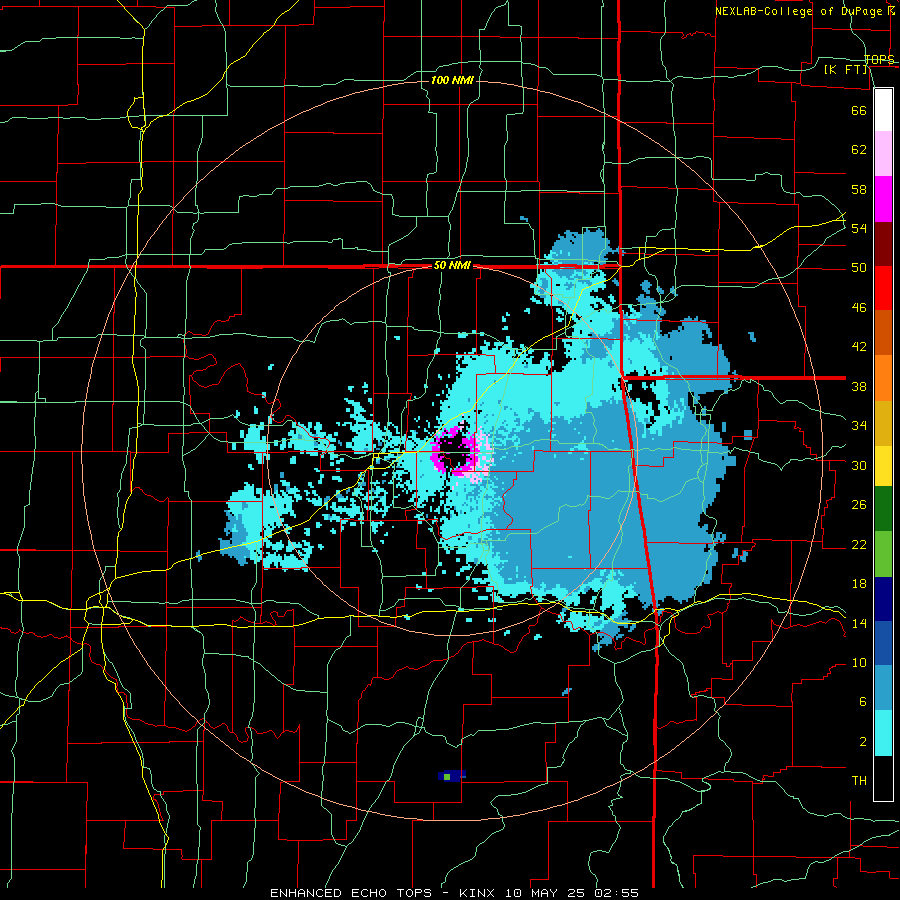
Task: Click the "KINX" station identifier in caption
Action: pyautogui.click(x=479, y=893)
